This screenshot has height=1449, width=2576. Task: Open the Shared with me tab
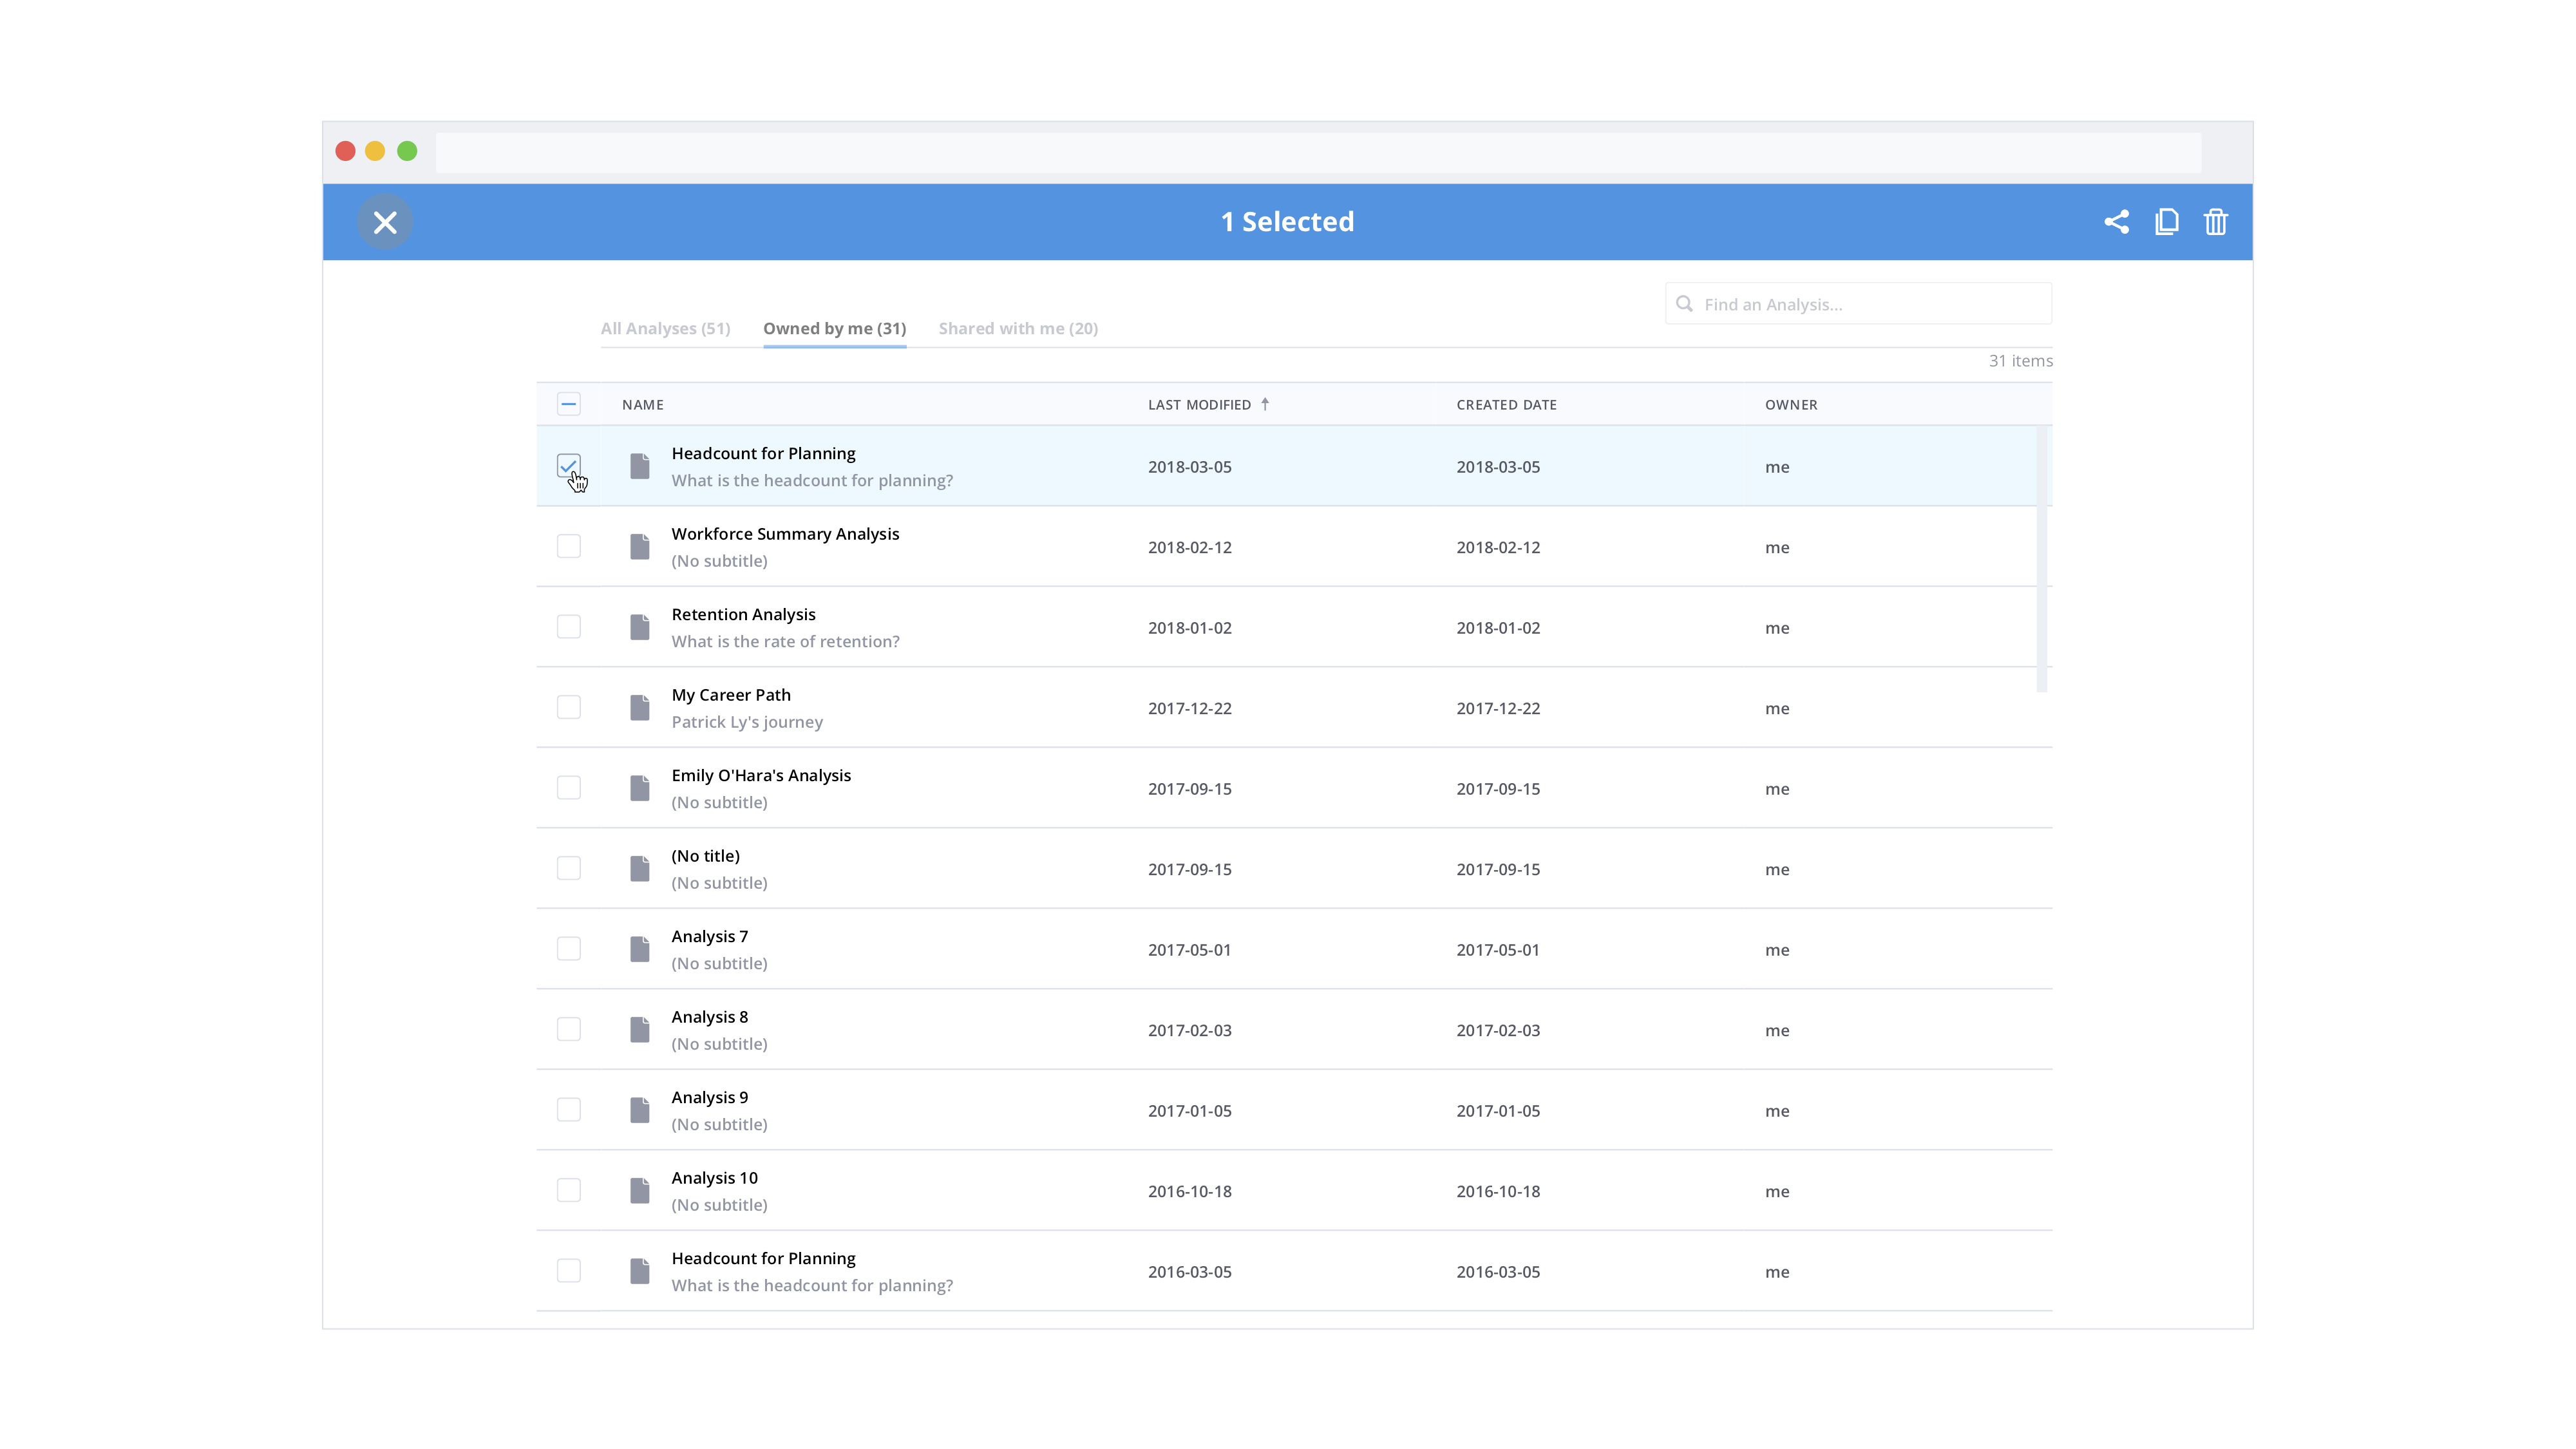click(x=1018, y=328)
